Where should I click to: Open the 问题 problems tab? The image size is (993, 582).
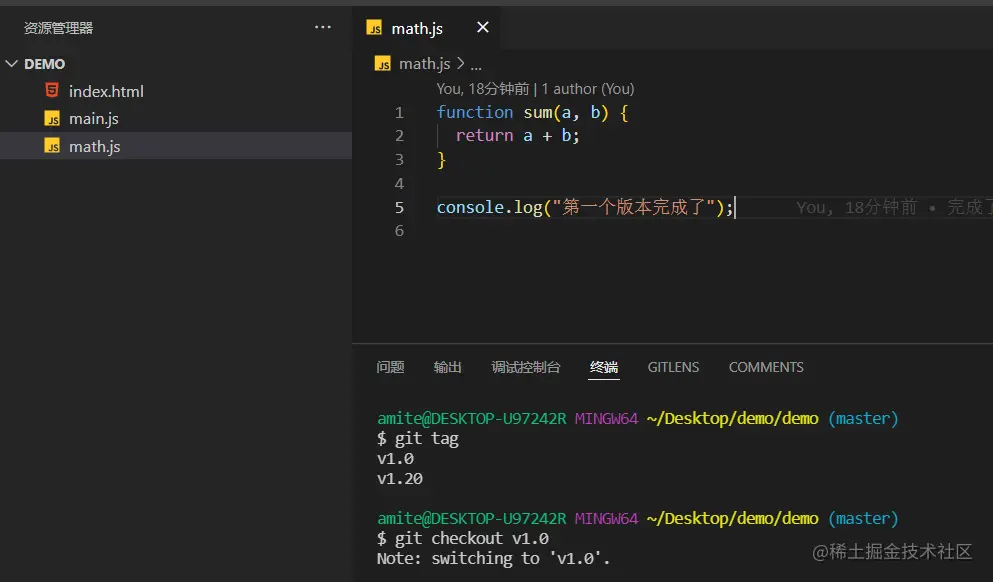pyautogui.click(x=390, y=367)
